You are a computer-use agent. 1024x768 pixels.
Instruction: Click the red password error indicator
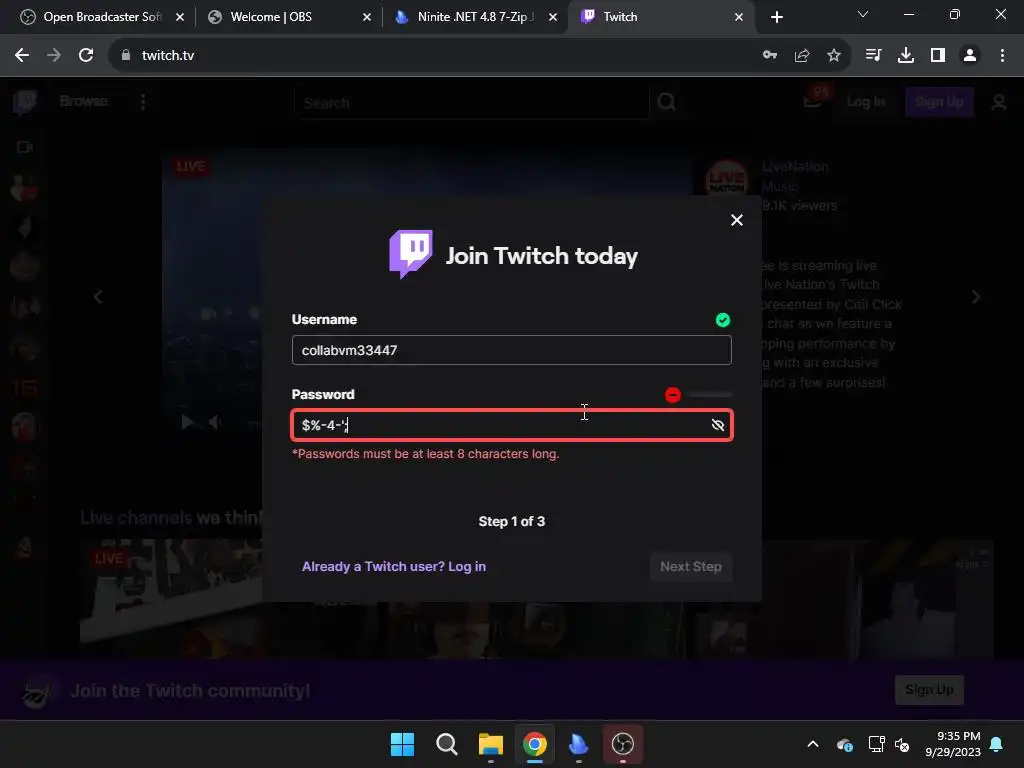673,394
